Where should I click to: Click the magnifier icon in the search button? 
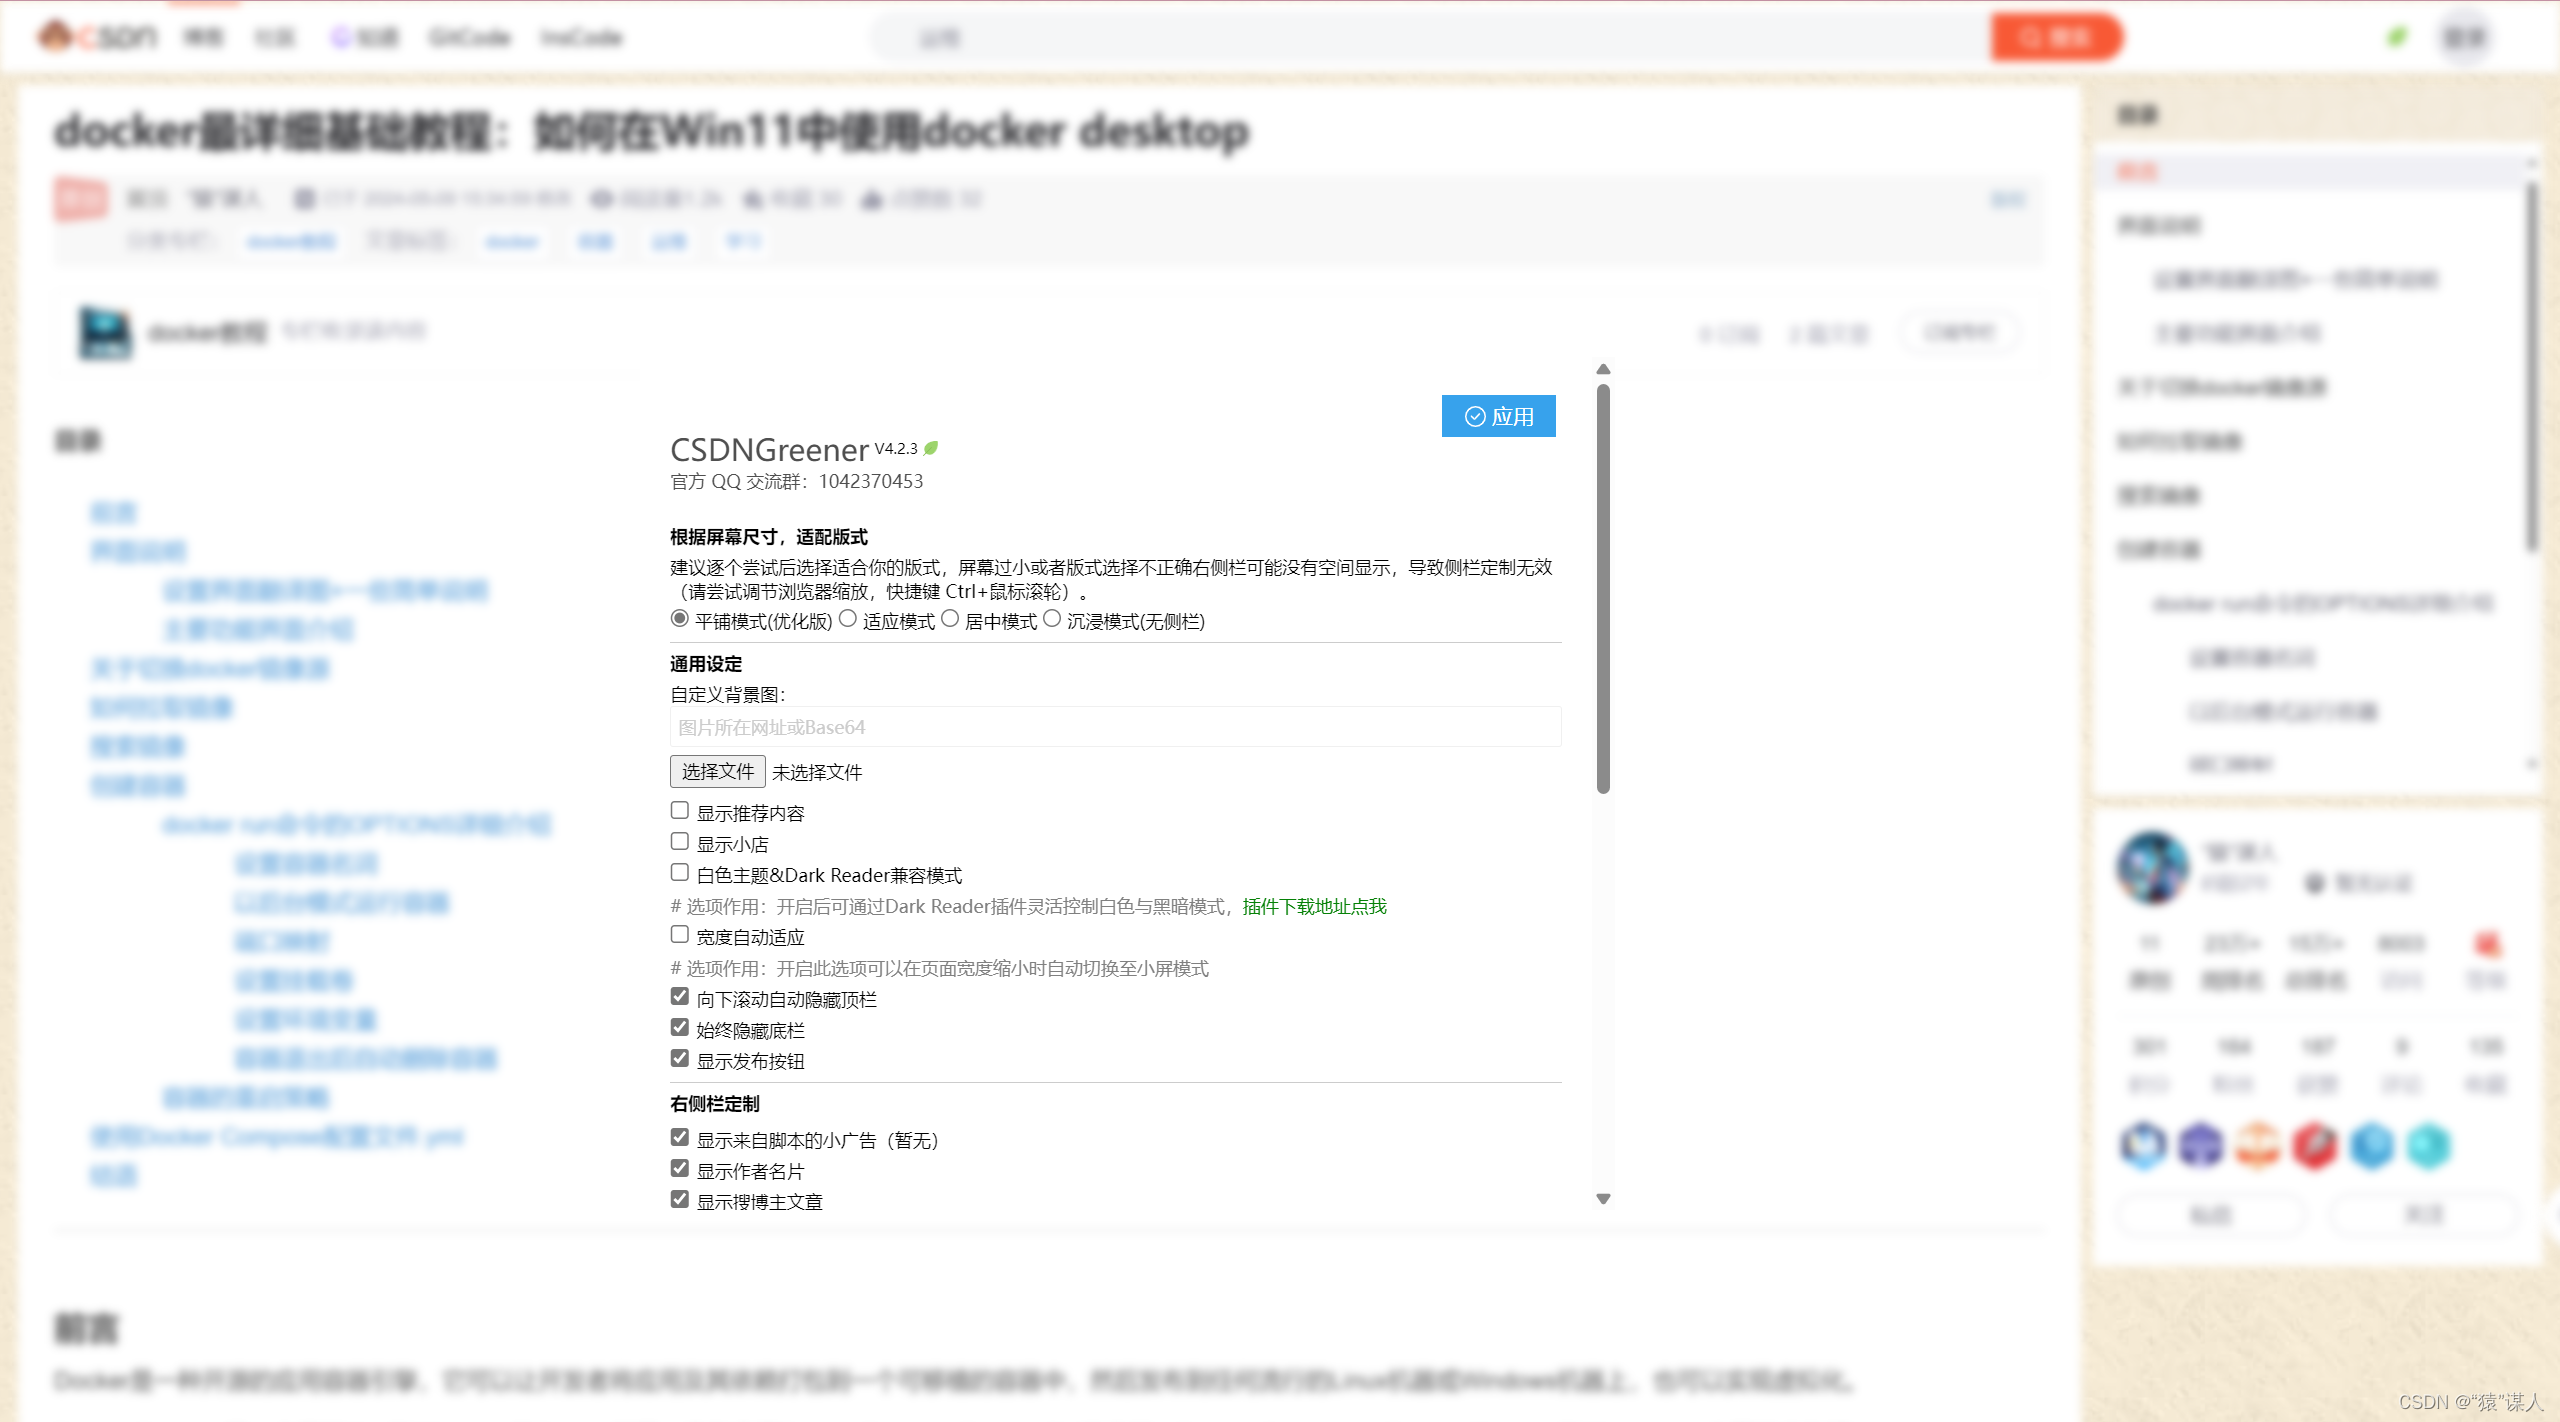tap(2032, 36)
